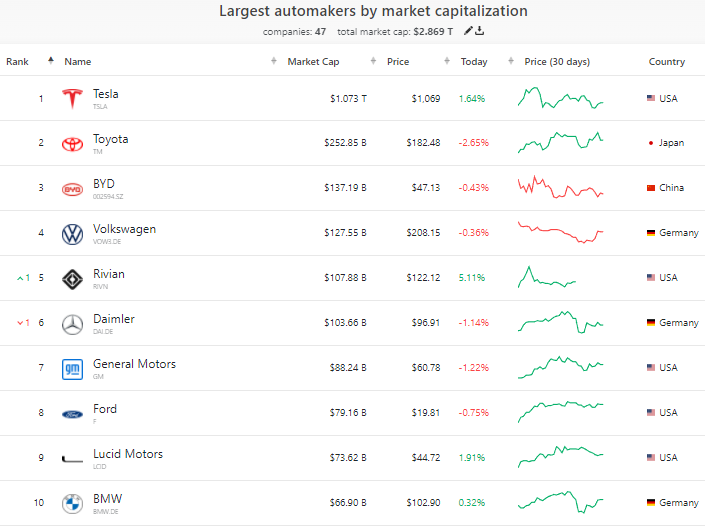This screenshot has height=530, width=705.
Task: Click BYD's red 30-day price sparkline
Action: click(560, 188)
